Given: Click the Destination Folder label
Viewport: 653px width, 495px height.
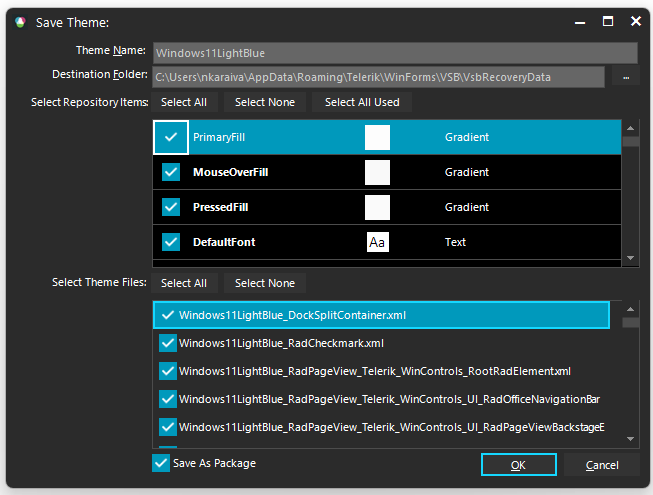Looking at the screenshot, I should coord(100,74).
